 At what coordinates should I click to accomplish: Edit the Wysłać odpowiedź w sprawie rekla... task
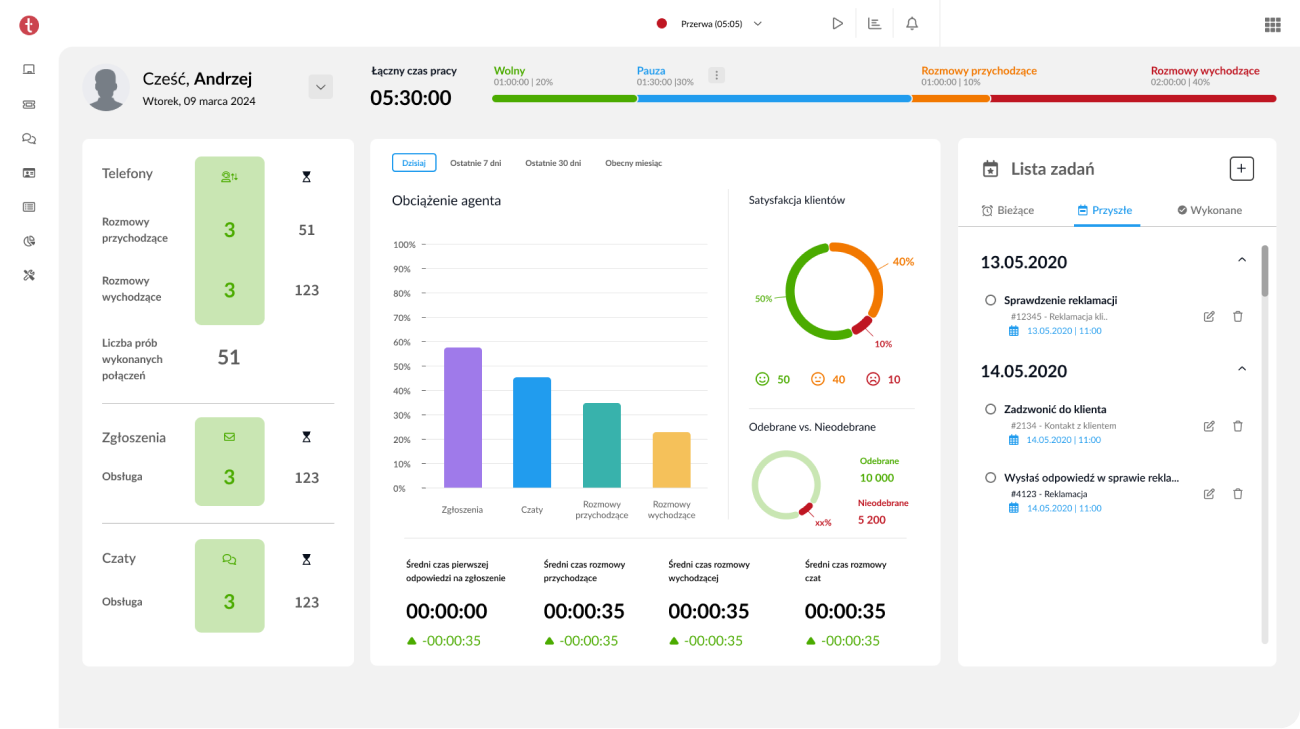(x=1209, y=493)
